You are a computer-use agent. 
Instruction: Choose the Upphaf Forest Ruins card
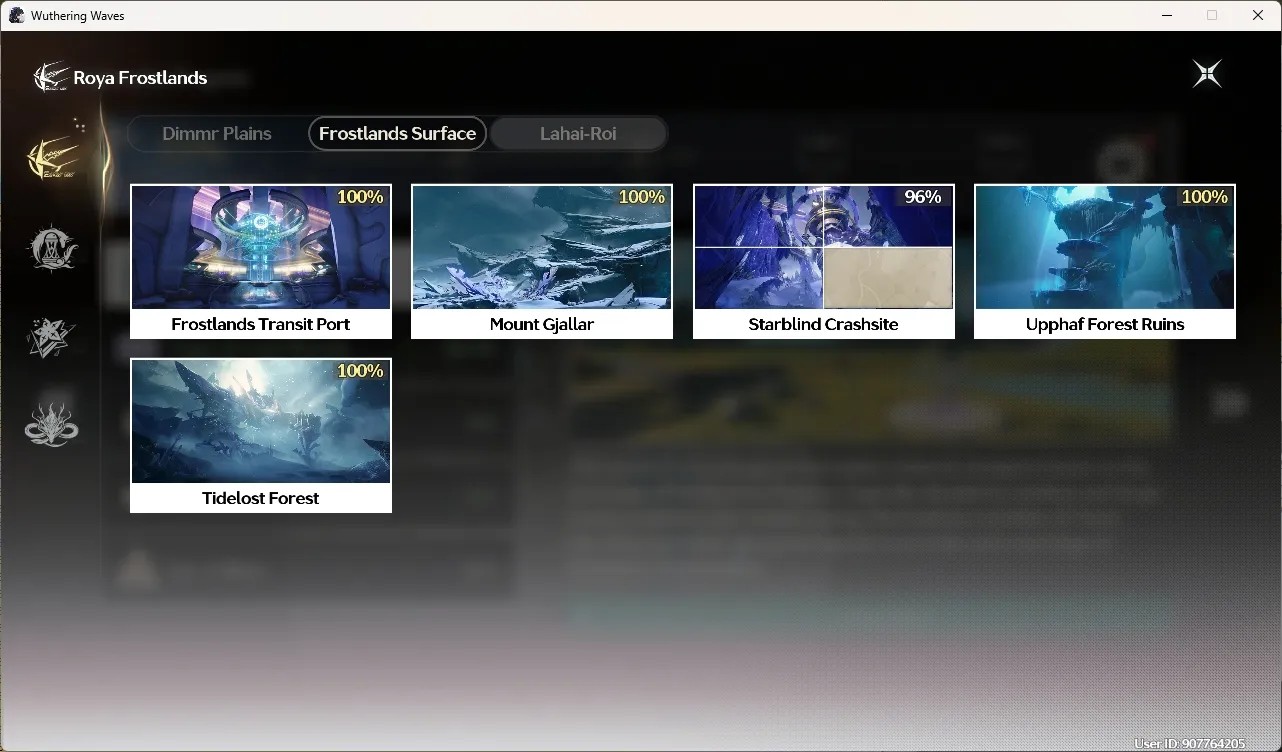(x=1105, y=261)
